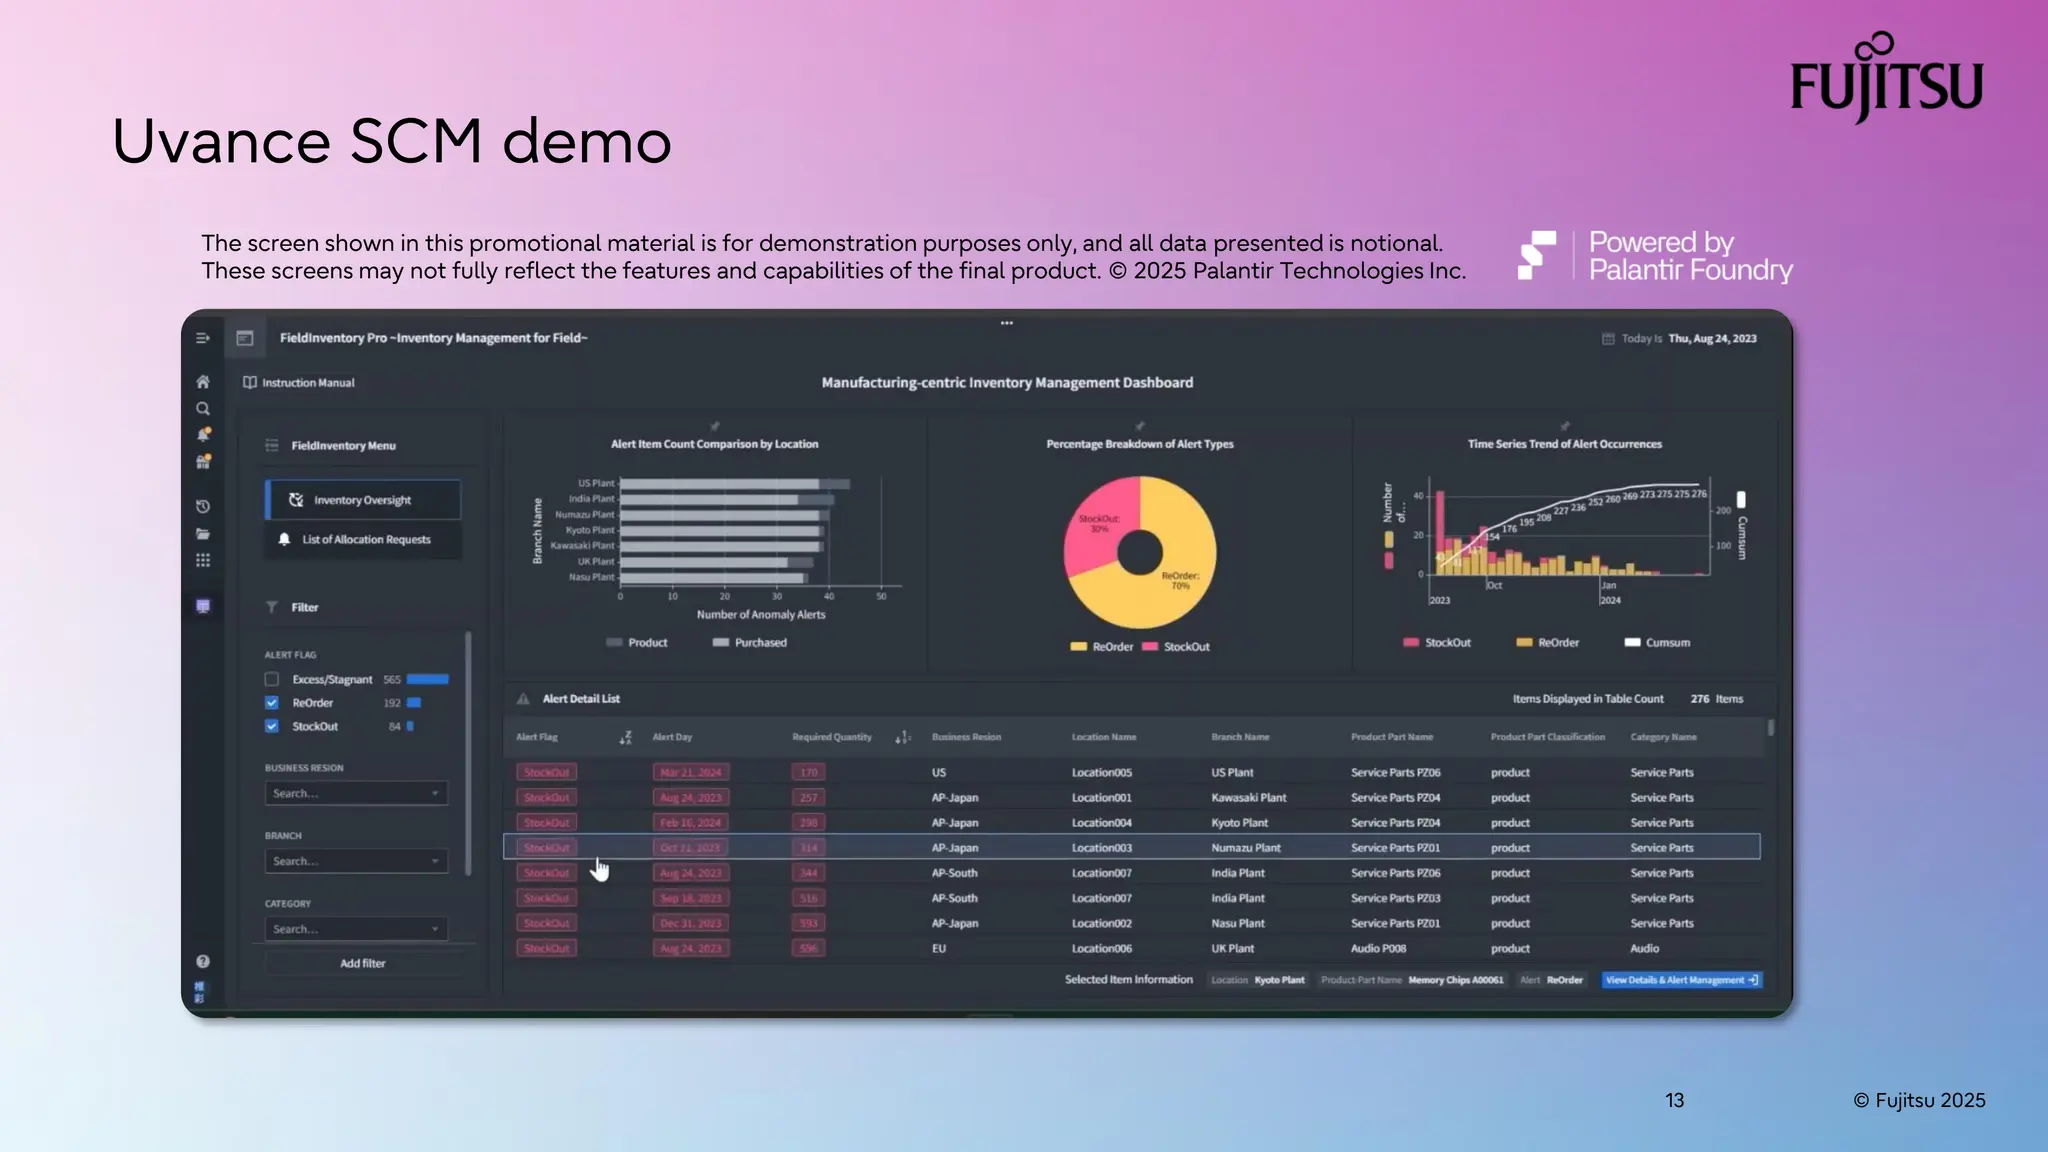Toggle StockOut legend under the donut chart
2048x1152 pixels.
click(1176, 647)
